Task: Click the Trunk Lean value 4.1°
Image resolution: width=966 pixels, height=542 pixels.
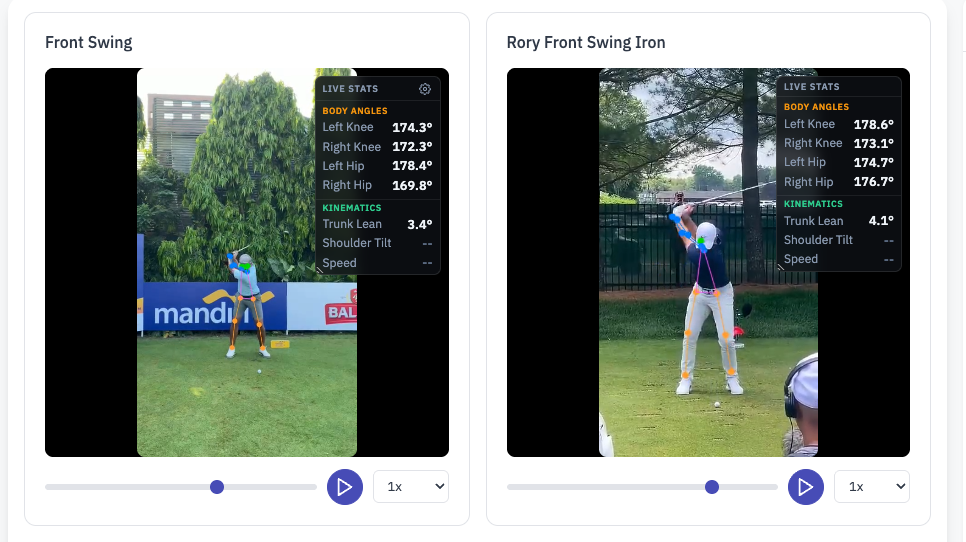Action: 881,220
